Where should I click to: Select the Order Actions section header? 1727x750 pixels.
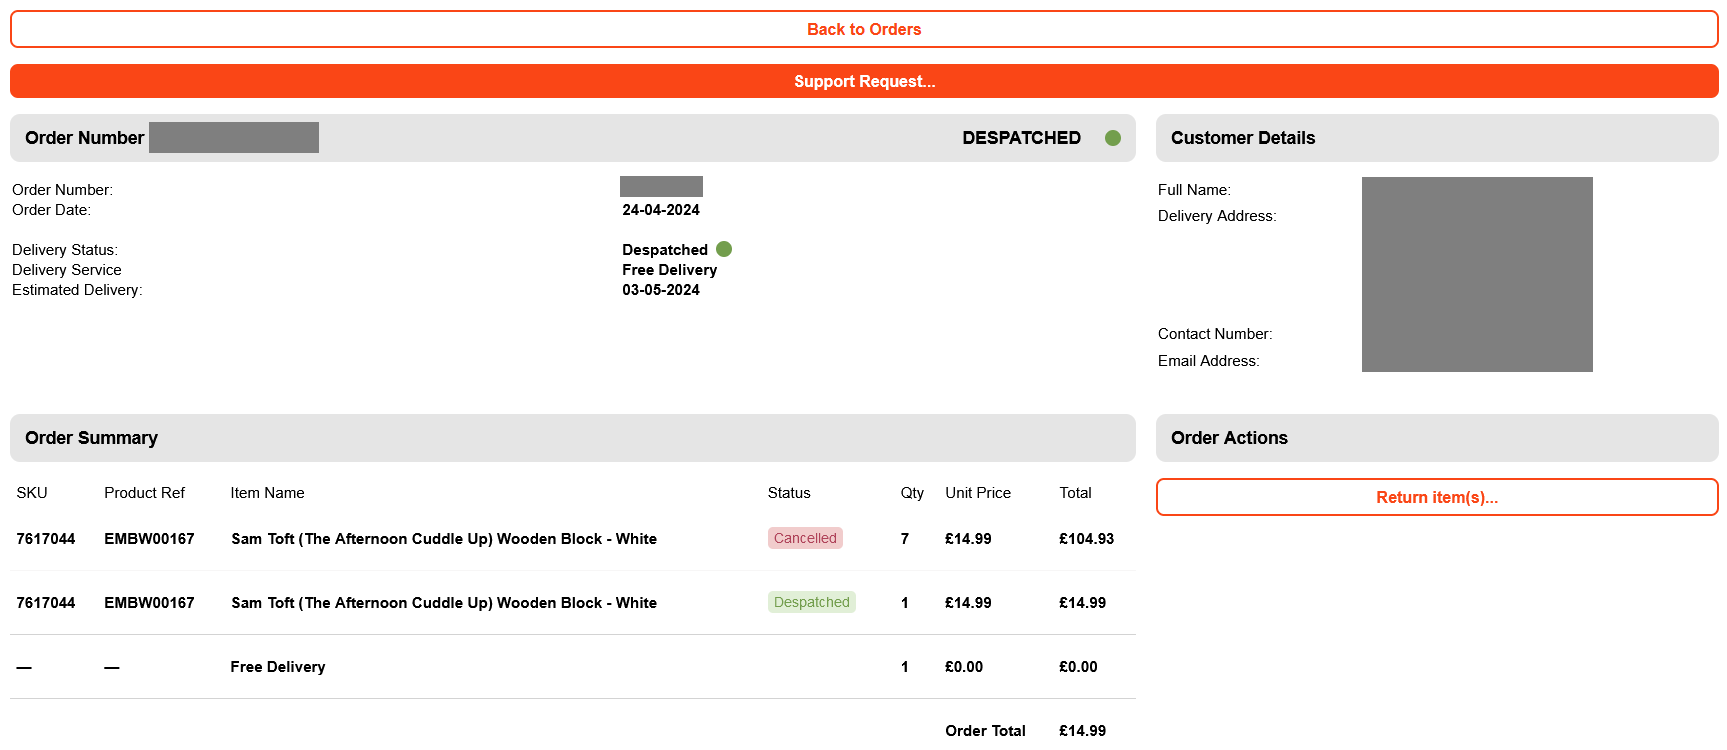1229,438
